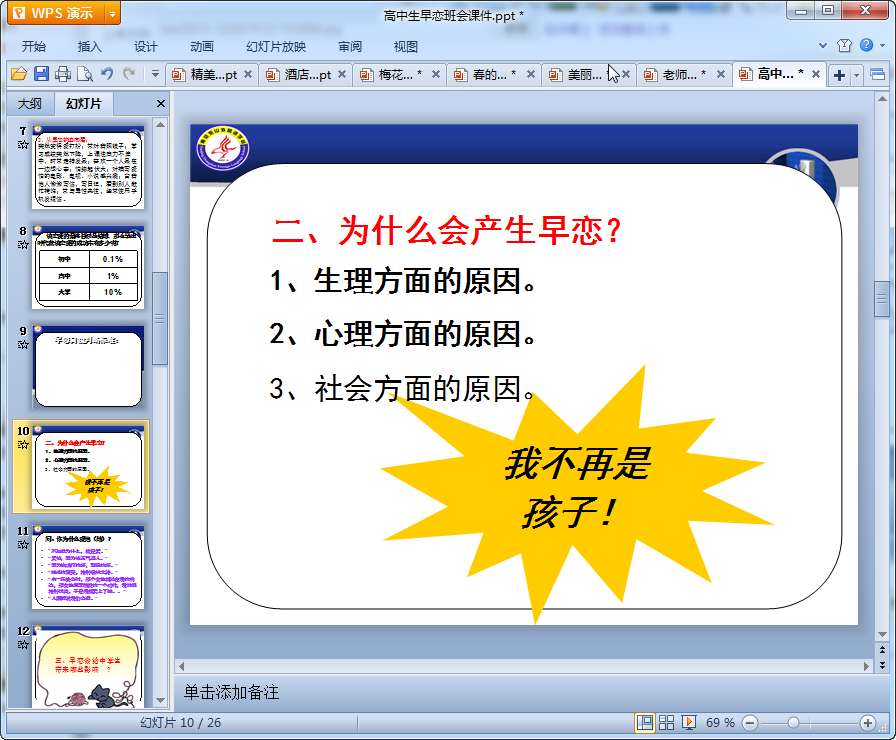Screen dimensions: 896x740
Task: Expand the Help dropdown arrow
Action: pos(883,45)
